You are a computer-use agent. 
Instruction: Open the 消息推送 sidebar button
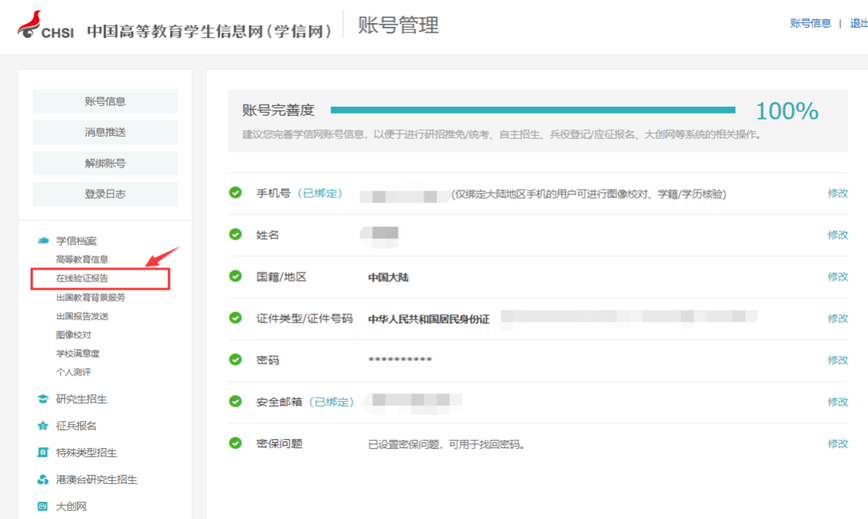click(105, 132)
